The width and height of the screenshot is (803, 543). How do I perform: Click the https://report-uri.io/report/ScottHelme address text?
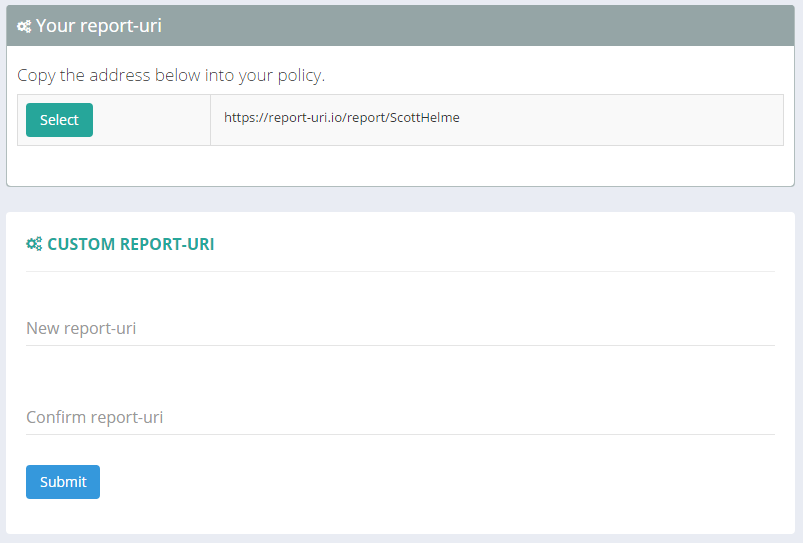click(341, 118)
